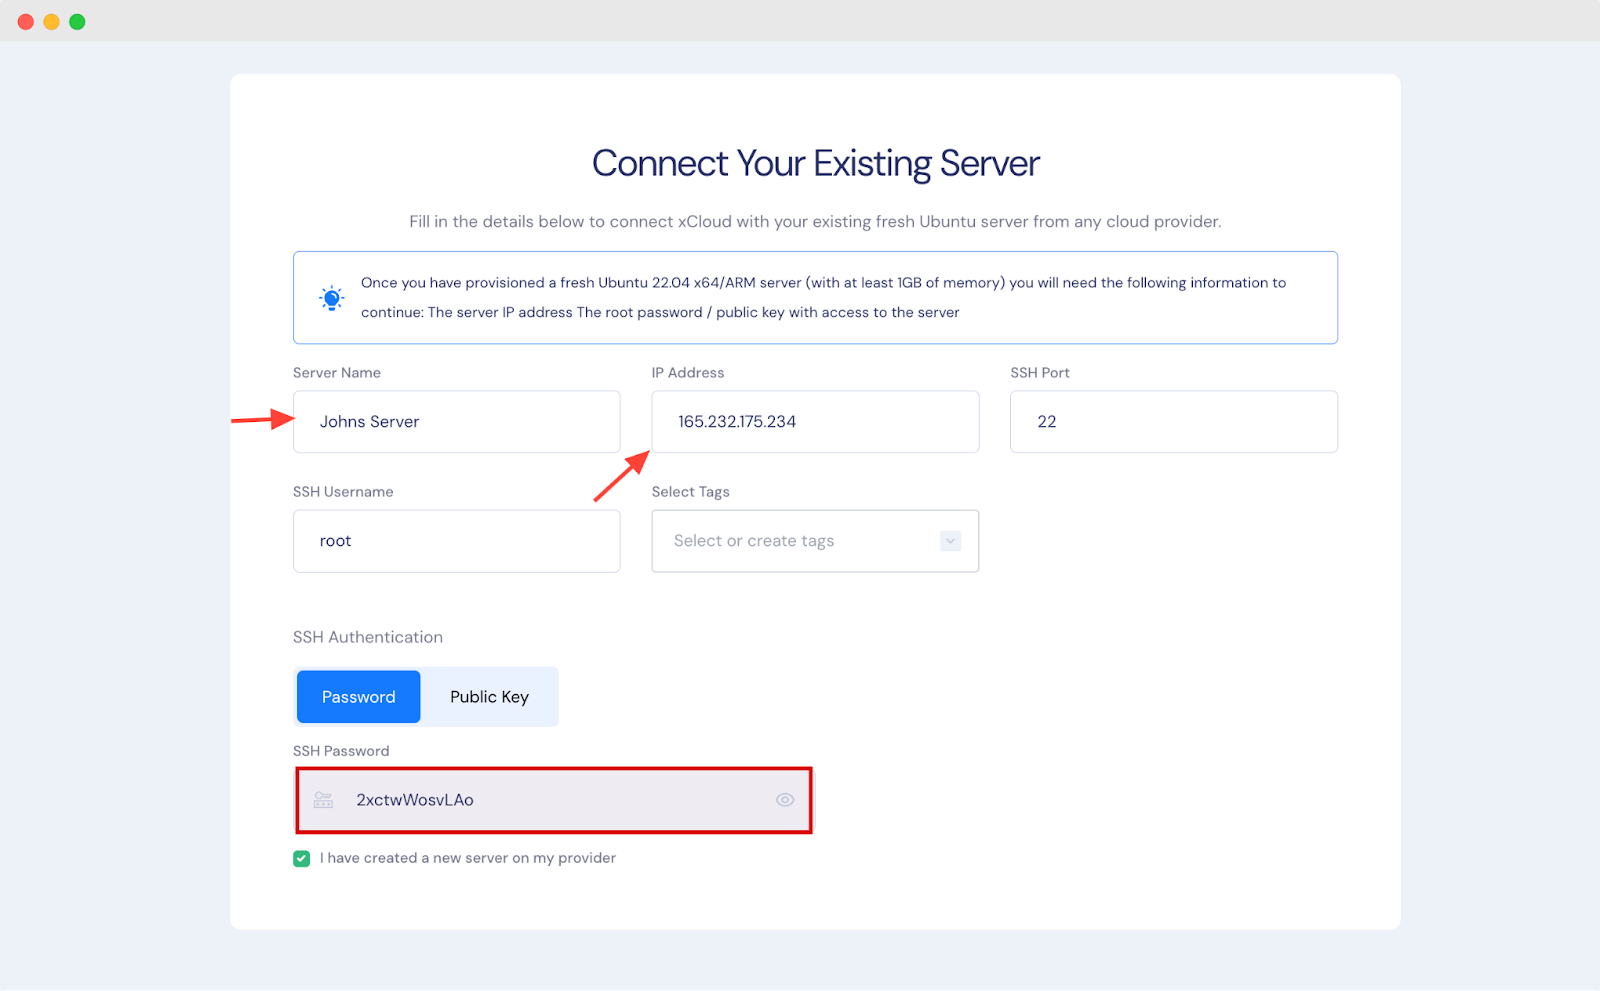This screenshot has width=1600, height=991.
Task: Uncheck 'I have created a new server on my provider'
Action: 301,858
